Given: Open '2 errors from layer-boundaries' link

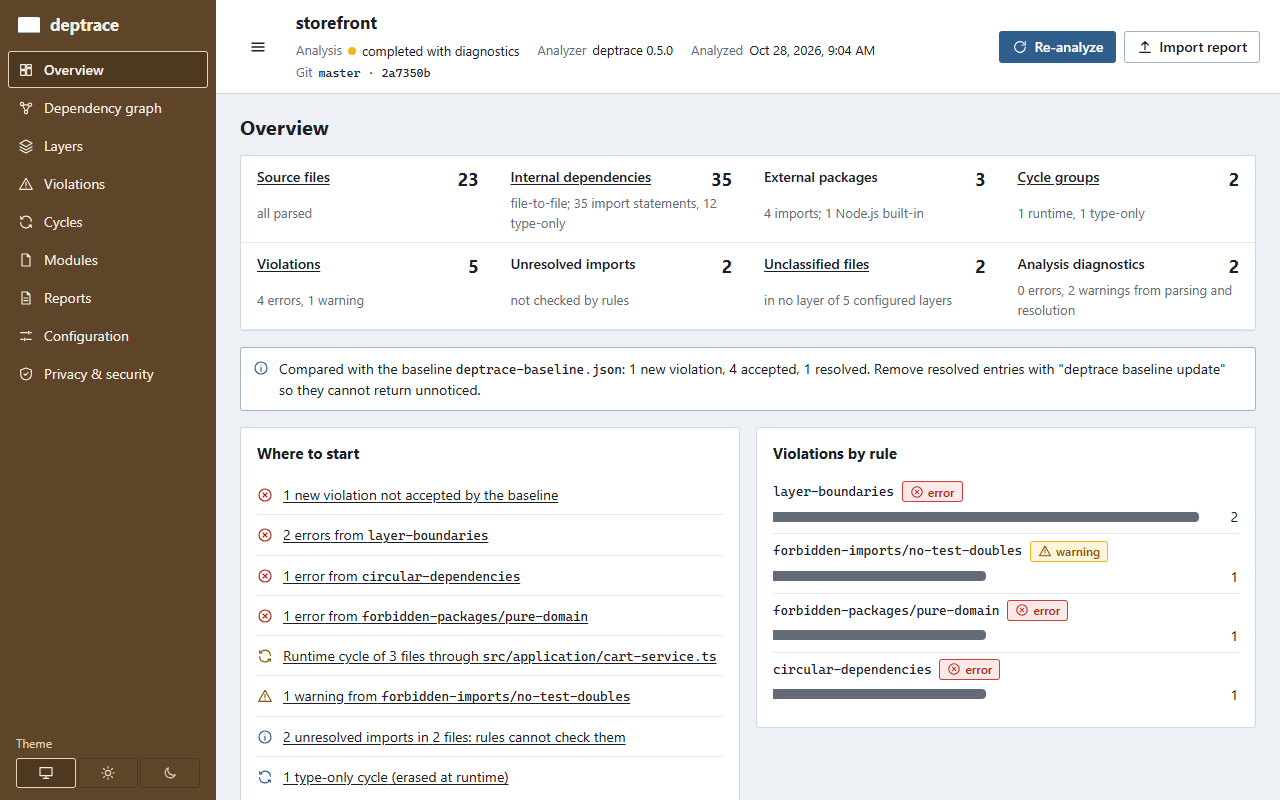Looking at the screenshot, I should click(x=385, y=535).
